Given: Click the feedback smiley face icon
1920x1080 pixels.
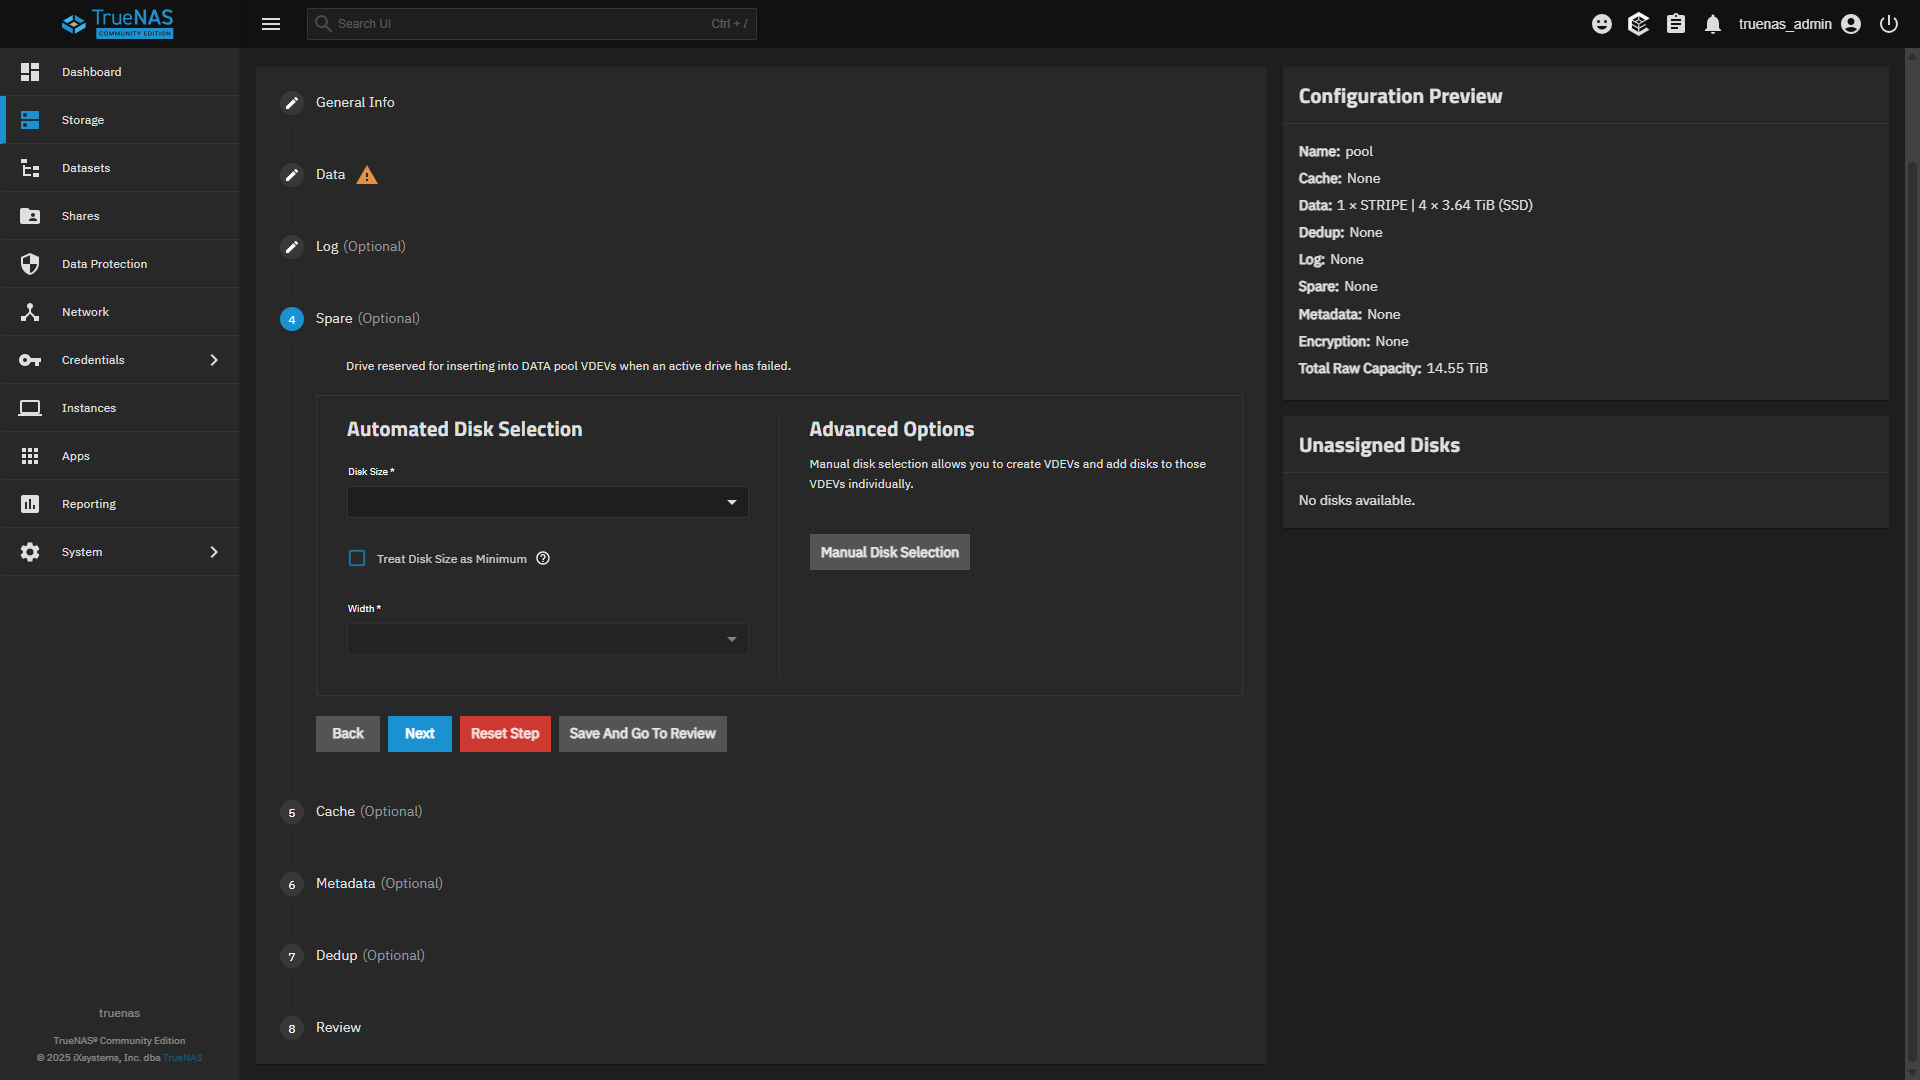Looking at the screenshot, I should [1601, 24].
